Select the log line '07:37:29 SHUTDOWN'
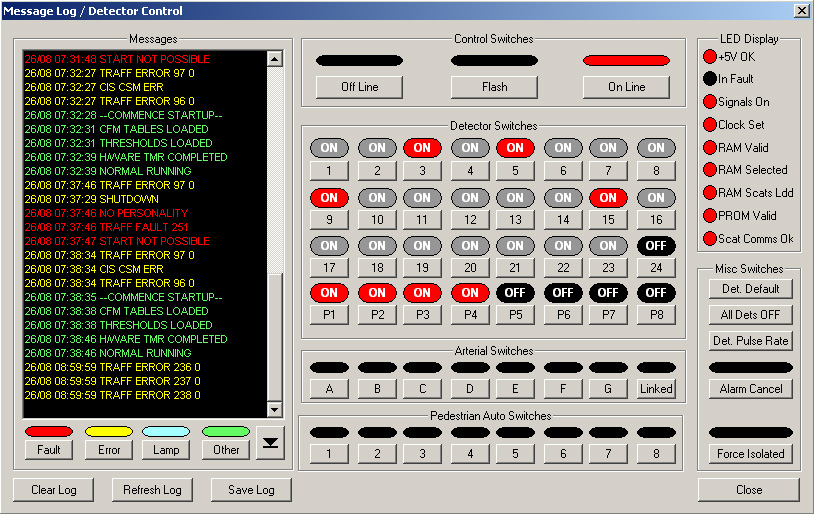Image resolution: width=814 pixels, height=514 pixels. (92, 199)
